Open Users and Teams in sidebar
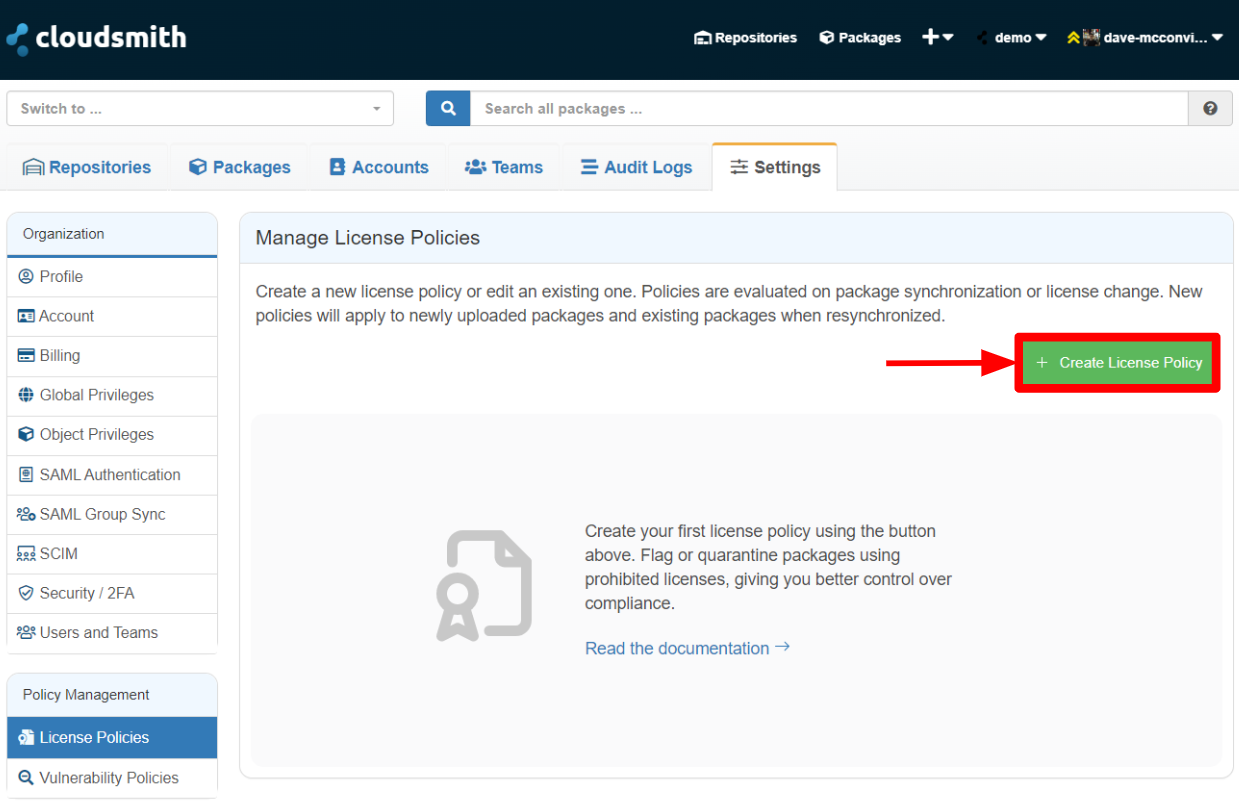This screenshot has height=801, width=1239. pyautogui.click(x=112, y=633)
